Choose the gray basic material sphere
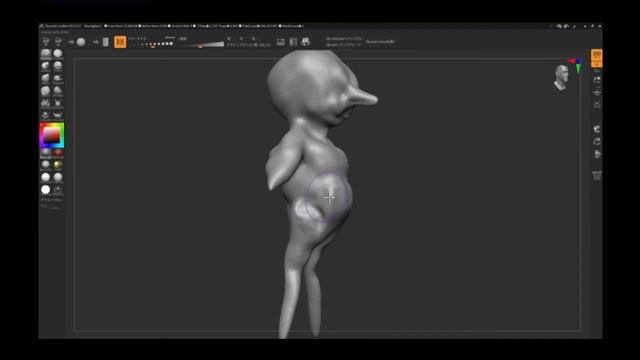This screenshot has width=640, height=360. click(x=46, y=153)
